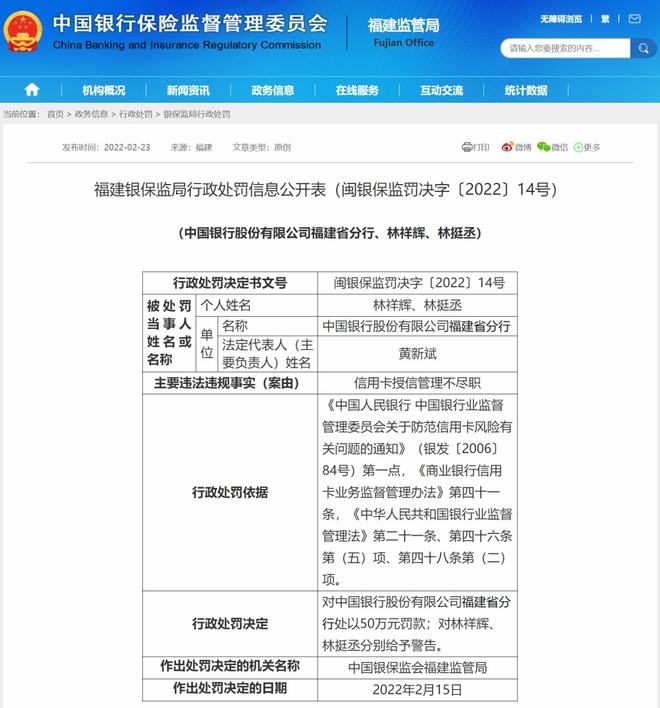Click cell 黄新斌

tap(418, 354)
